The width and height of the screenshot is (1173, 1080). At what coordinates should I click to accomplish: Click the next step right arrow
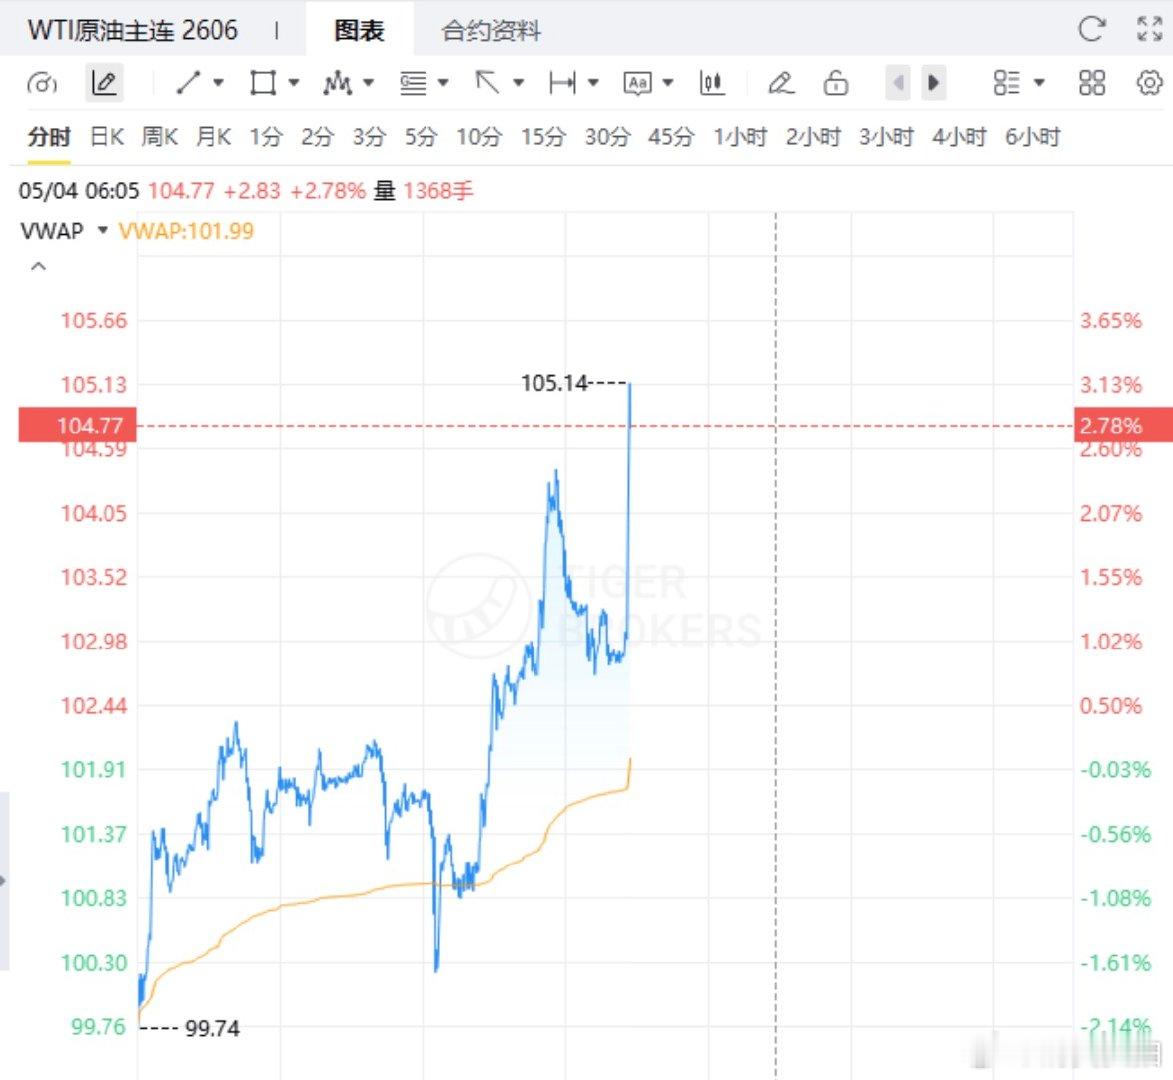click(x=933, y=82)
